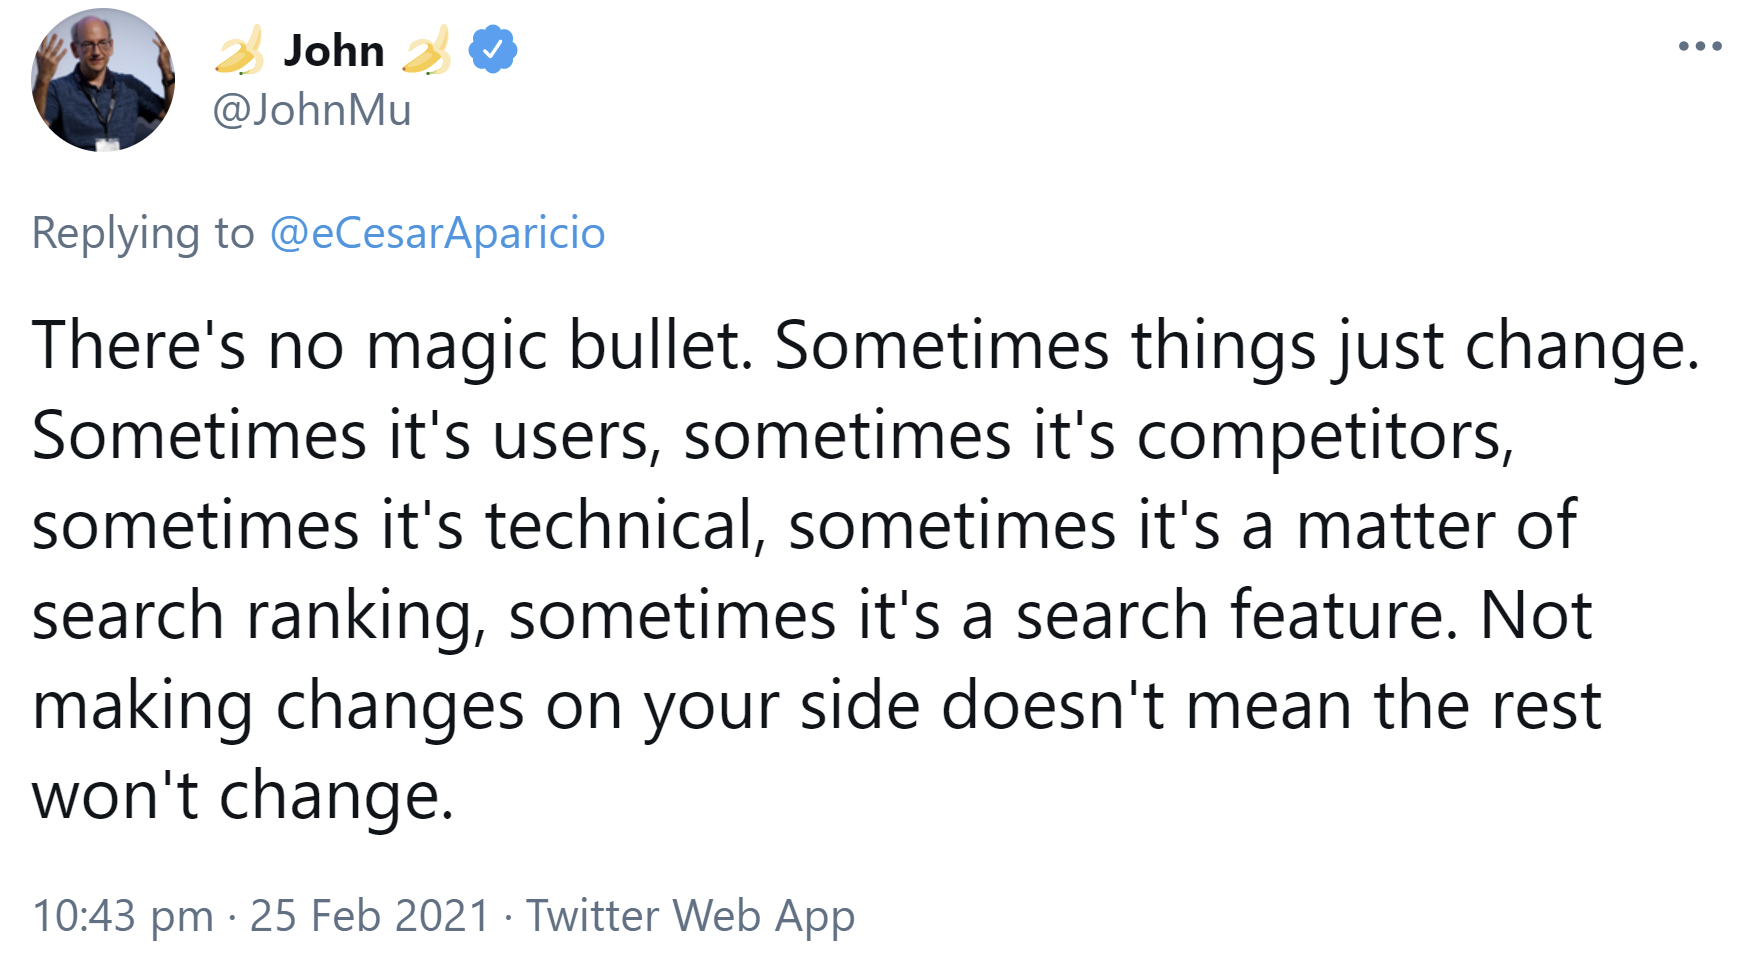This screenshot has height=959, width=1758.
Task: Click John's profile avatar photo
Action: click(x=103, y=80)
